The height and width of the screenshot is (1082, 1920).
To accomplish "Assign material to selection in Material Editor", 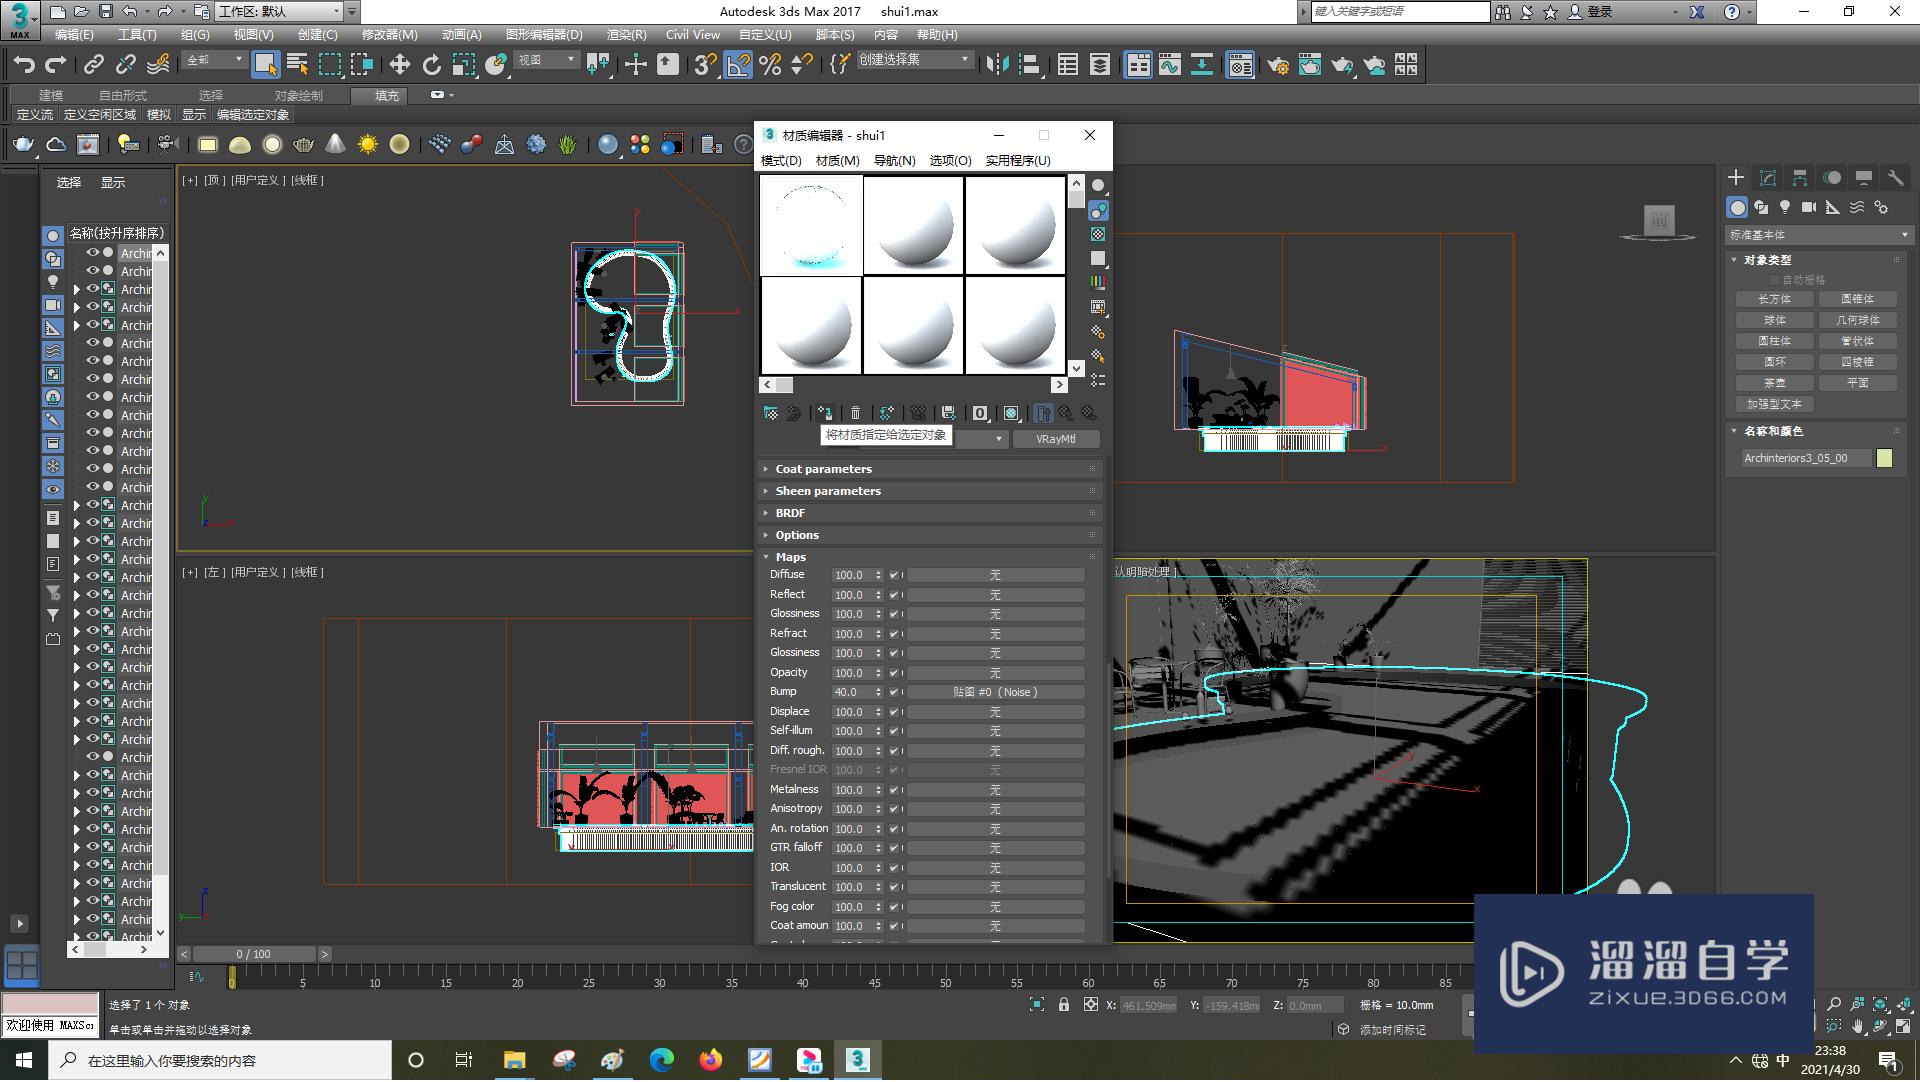I will (x=825, y=413).
